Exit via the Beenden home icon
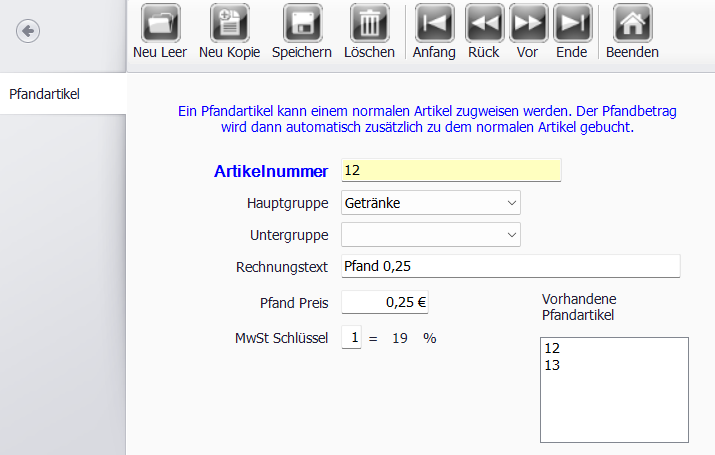715x455 pixels. pyautogui.click(x=632, y=24)
